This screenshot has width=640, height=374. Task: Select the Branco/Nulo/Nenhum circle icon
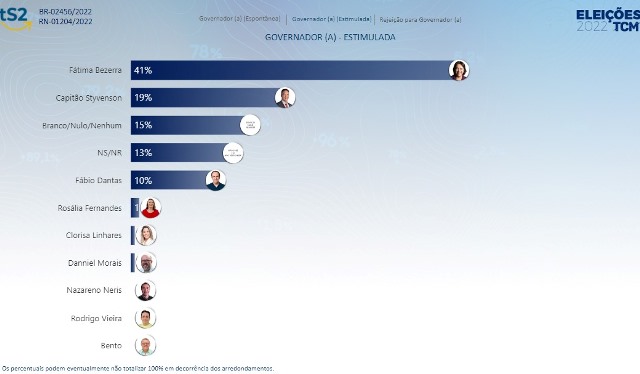click(250, 125)
